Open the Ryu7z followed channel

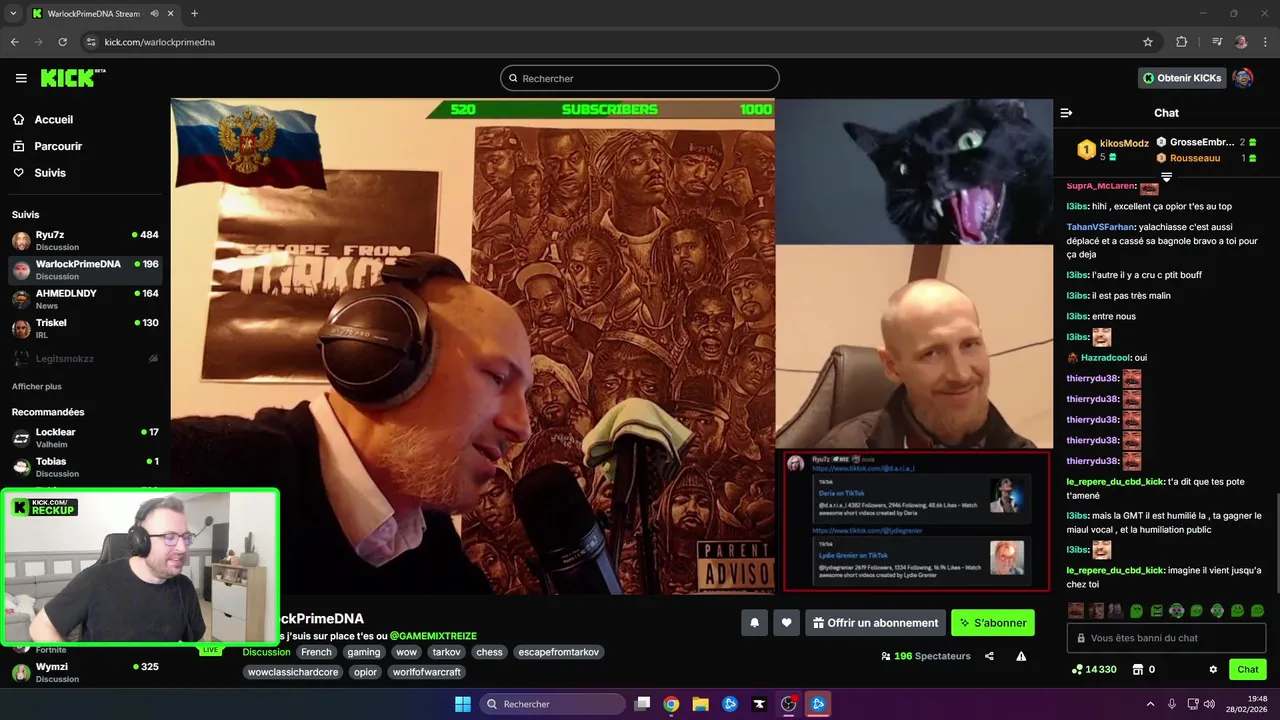point(85,241)
